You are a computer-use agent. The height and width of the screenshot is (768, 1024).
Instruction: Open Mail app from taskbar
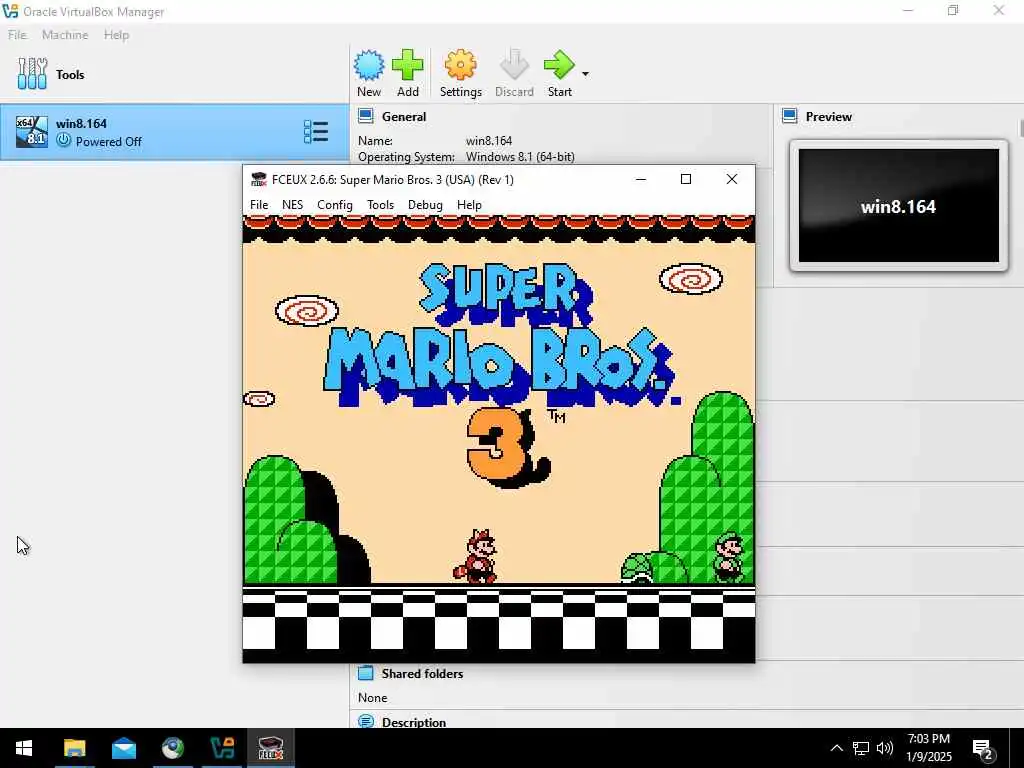(123, 748)
